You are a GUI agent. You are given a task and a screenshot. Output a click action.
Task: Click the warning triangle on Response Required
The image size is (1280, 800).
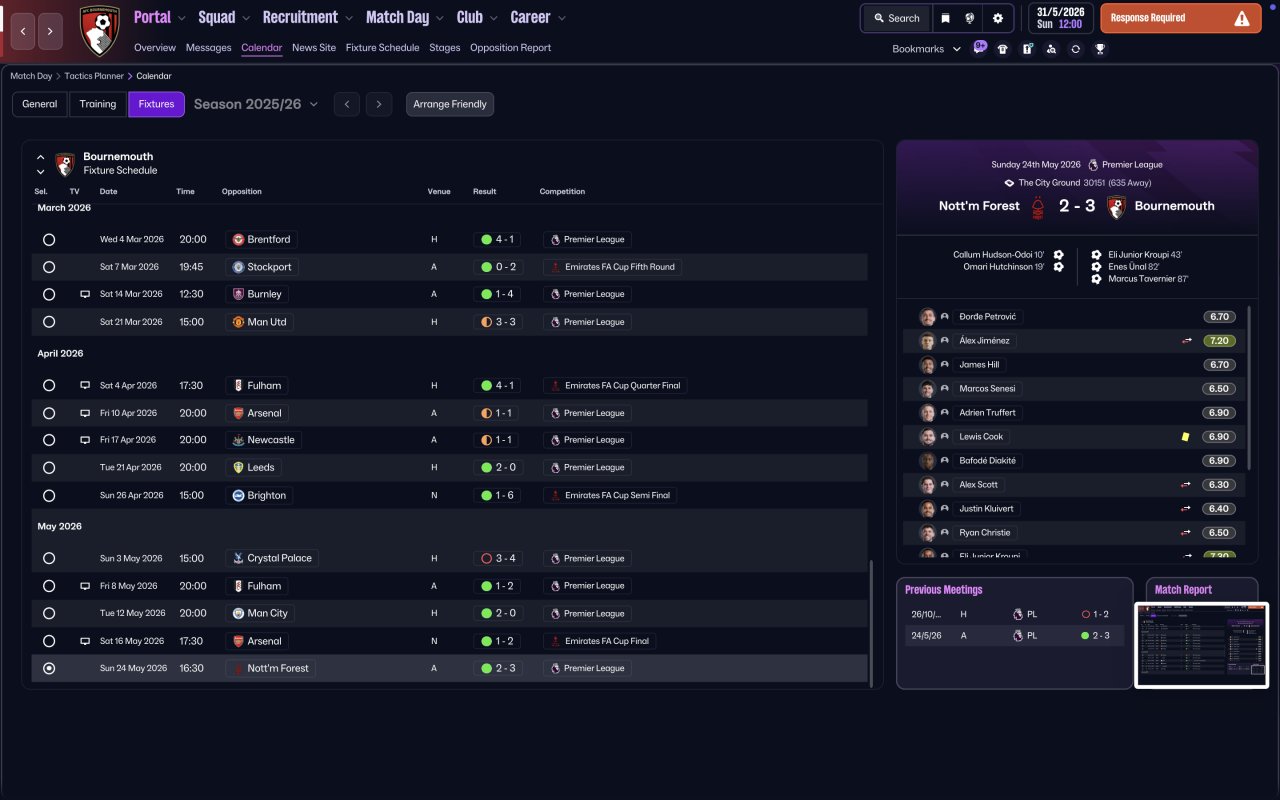[1242, 18]
